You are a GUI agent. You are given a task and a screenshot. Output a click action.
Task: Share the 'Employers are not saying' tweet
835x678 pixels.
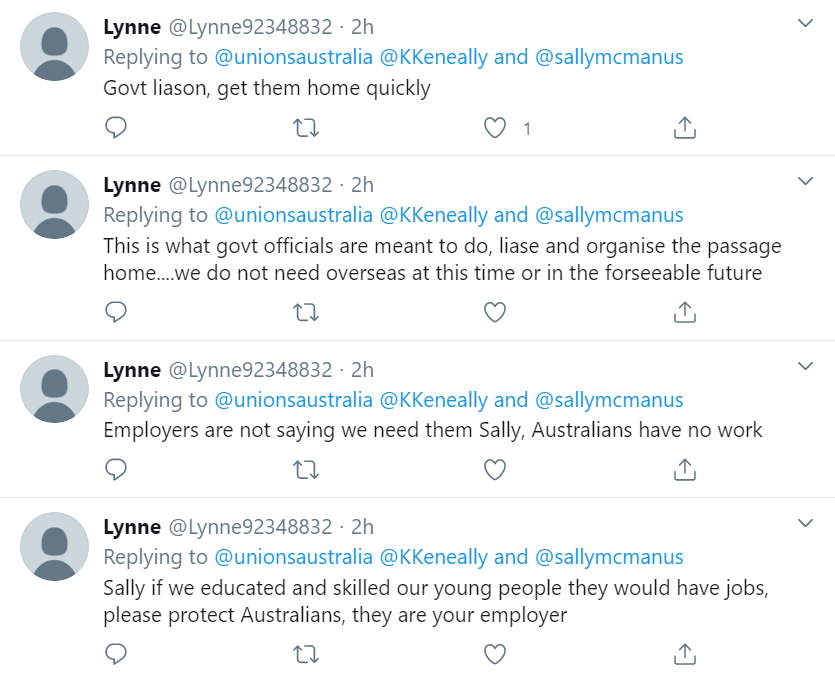point(684,469)
